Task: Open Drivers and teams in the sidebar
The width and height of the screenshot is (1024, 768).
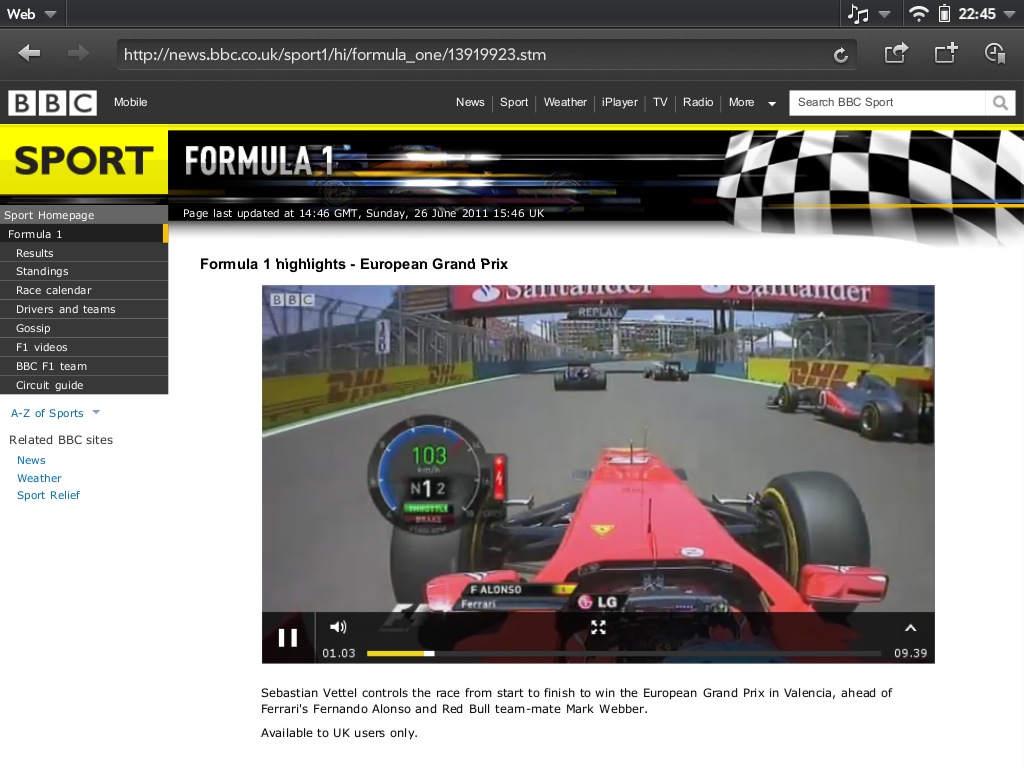Action: 84,309
